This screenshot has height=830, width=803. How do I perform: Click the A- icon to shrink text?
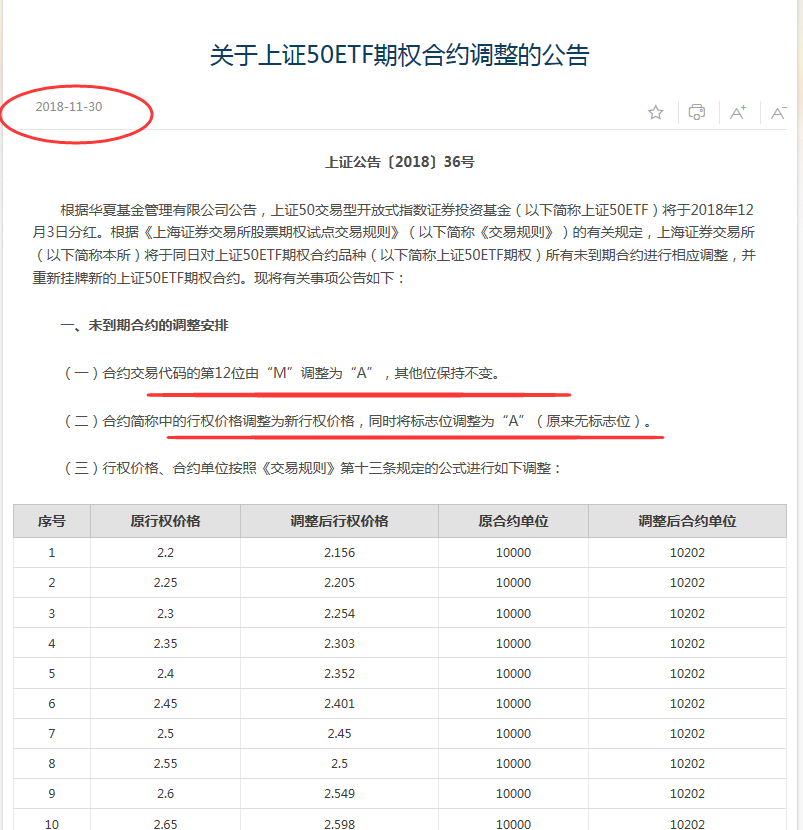[x=778, y=113]
